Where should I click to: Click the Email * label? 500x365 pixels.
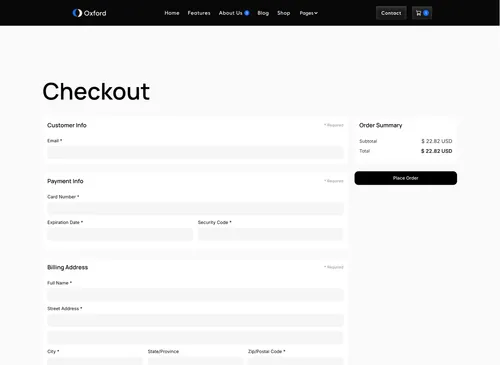click(55, 141)
